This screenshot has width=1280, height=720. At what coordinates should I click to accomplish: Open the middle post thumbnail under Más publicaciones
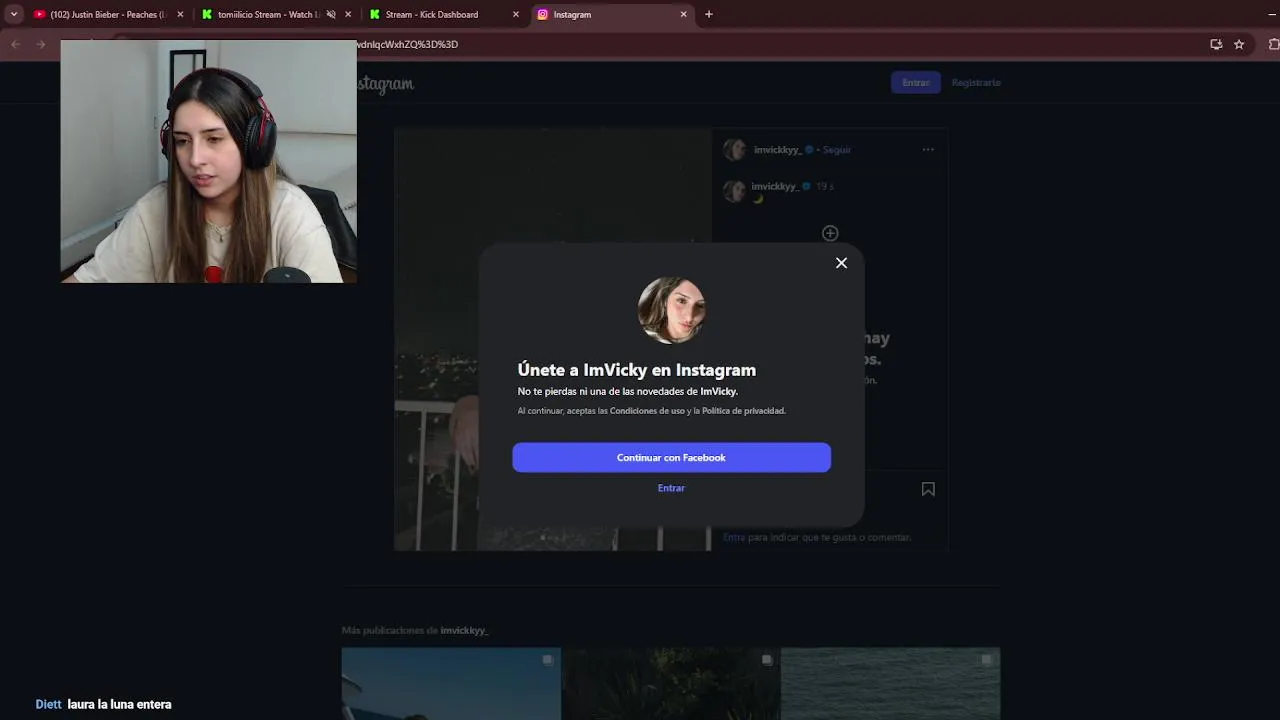click(x=671, y=683)
